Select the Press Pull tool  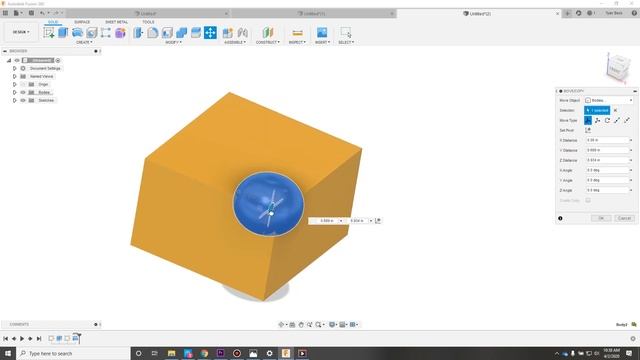tap(138, 33)
